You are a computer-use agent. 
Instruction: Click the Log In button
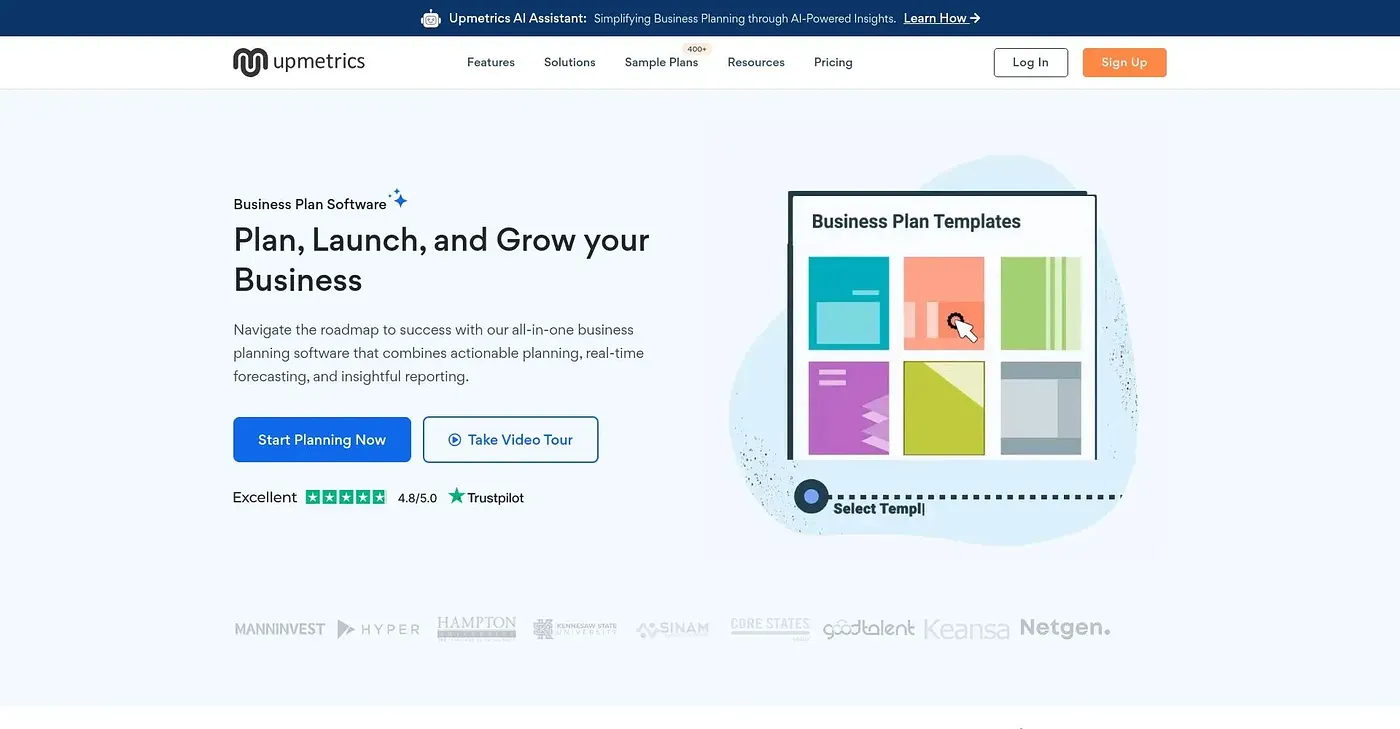1031,62
